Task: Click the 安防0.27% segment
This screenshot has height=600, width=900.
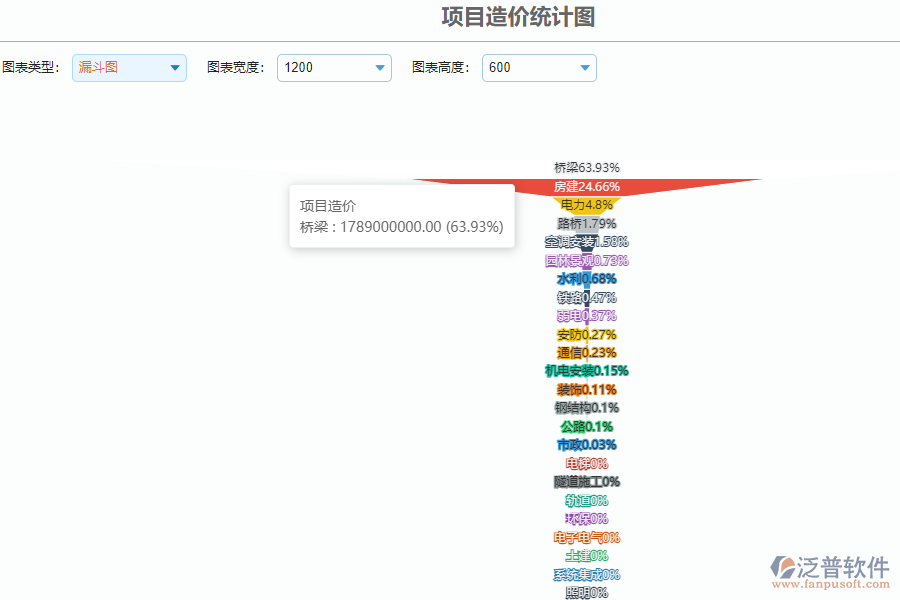Action: pyautogui.click(x=588, y=335)
